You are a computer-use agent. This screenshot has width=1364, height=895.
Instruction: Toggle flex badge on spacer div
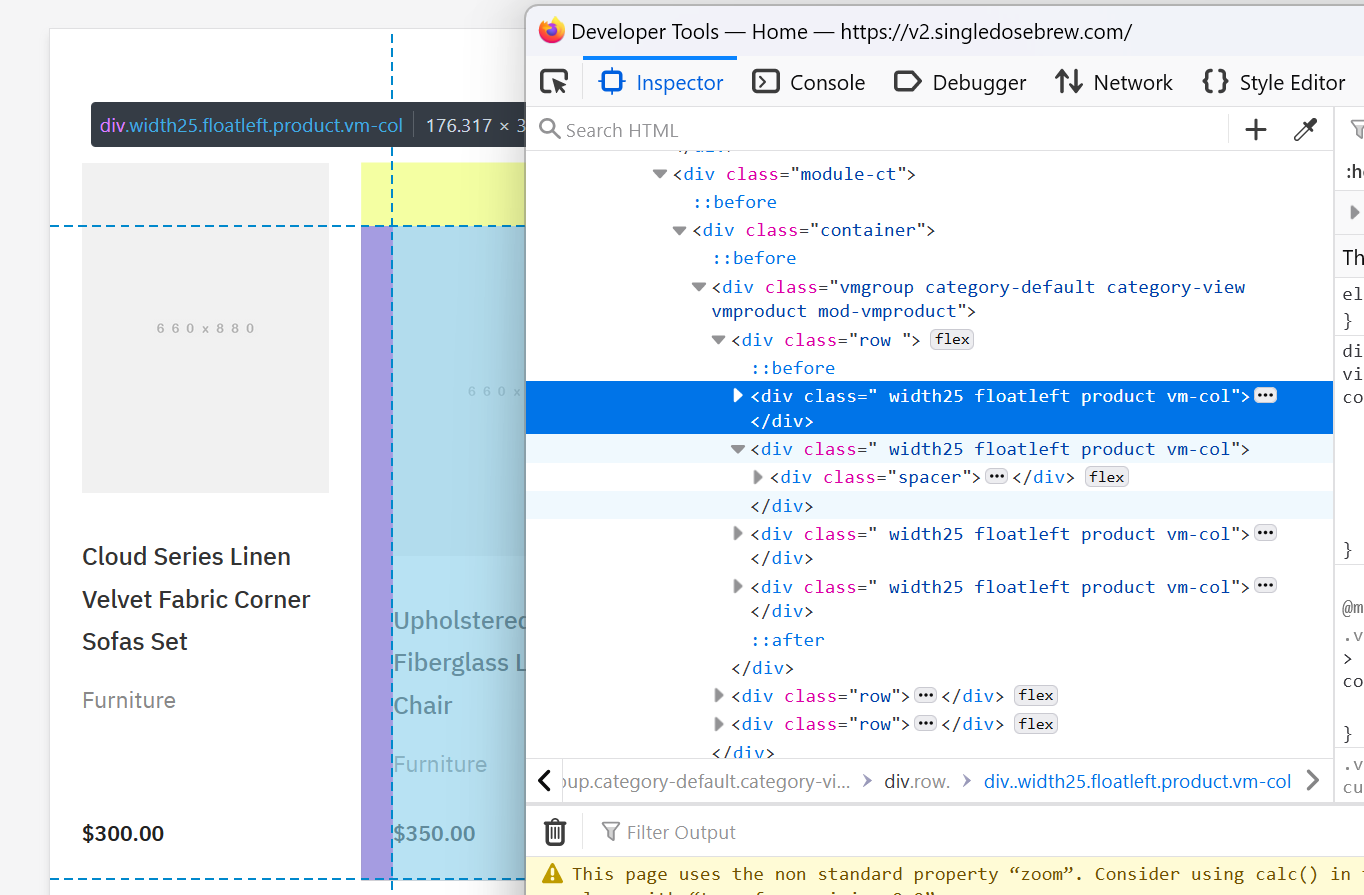tap(1106, 477)
